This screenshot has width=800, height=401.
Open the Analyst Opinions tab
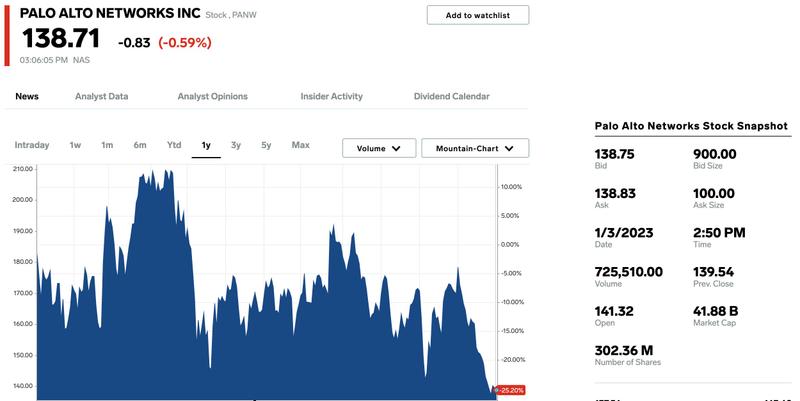[x=212, y=96]
